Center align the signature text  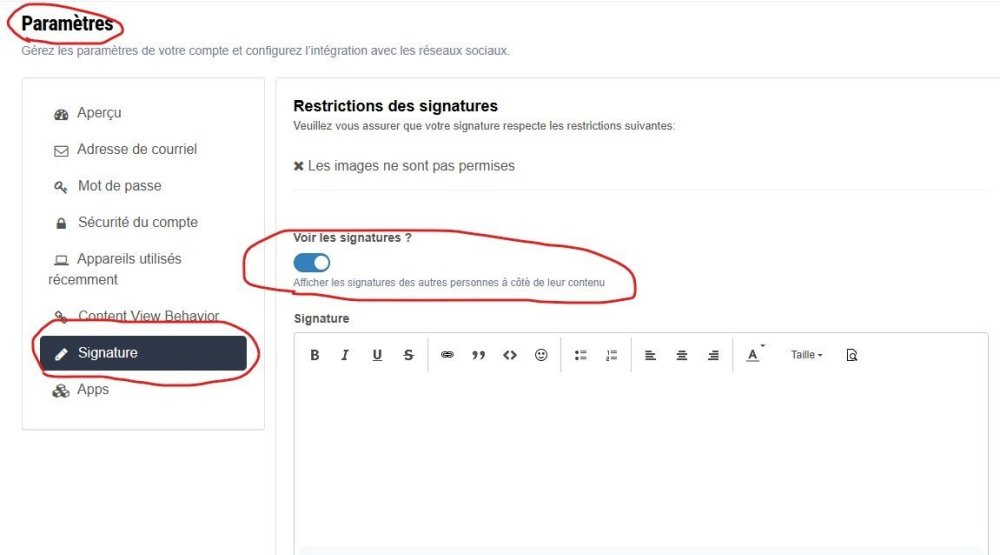click(682, 355)
